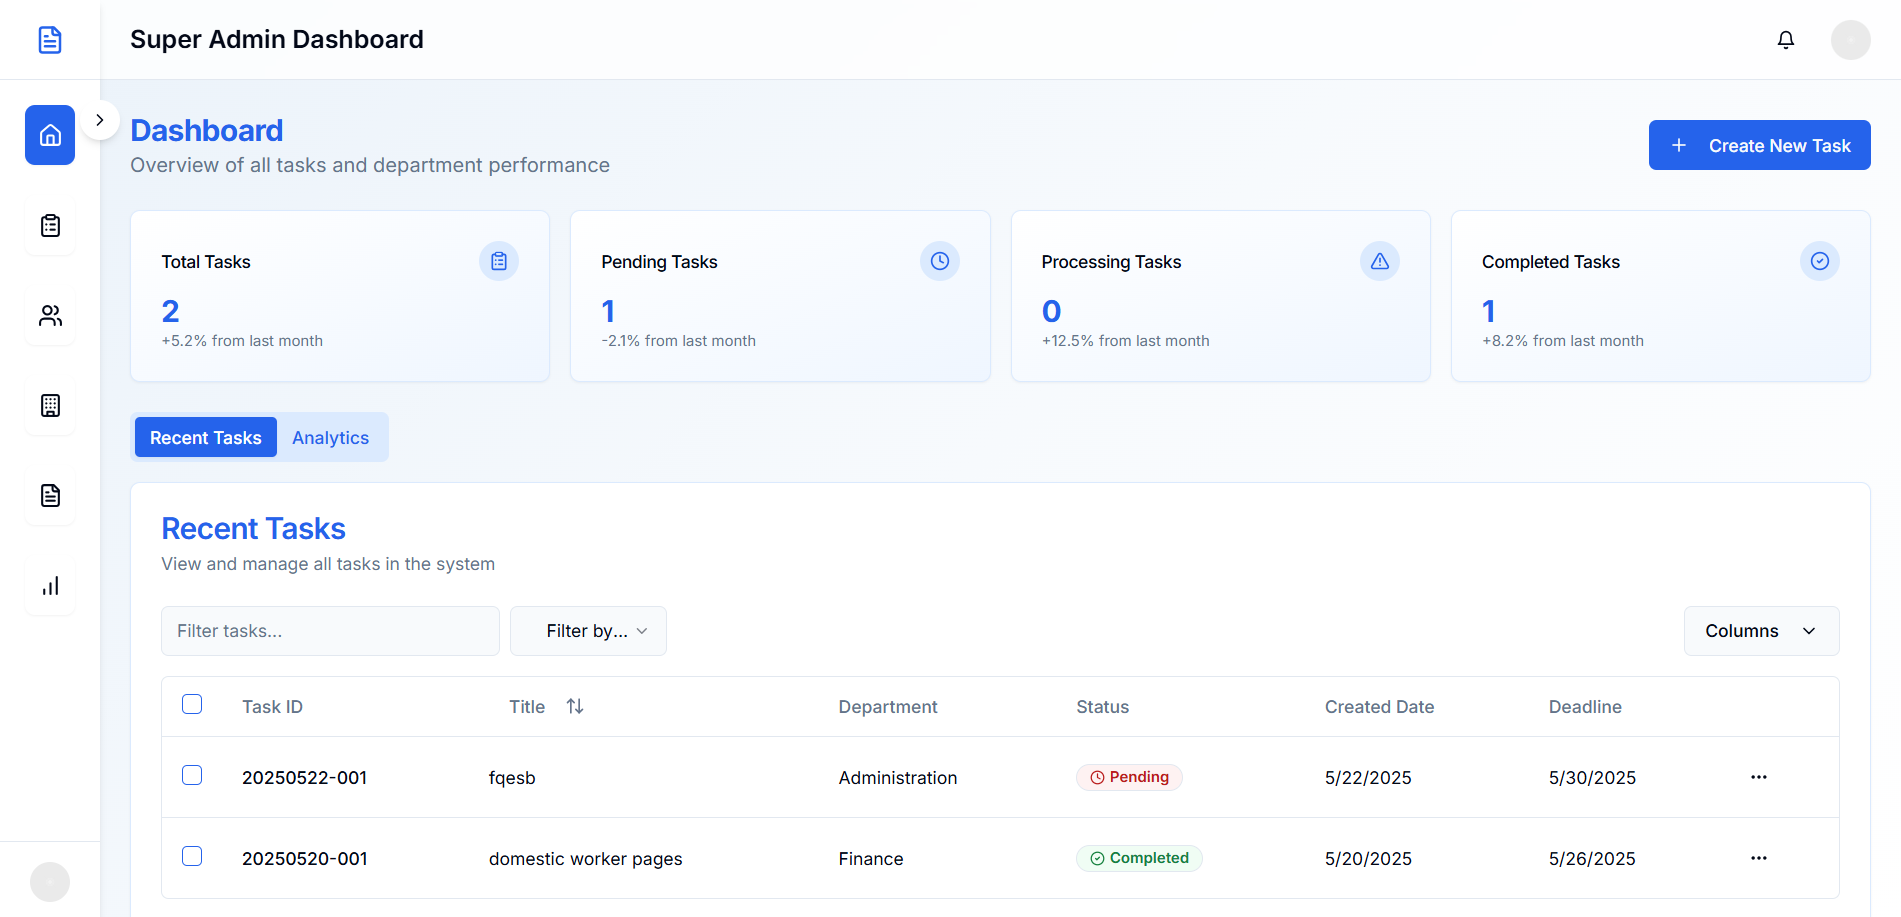Screen dimensions: 1901x917
Task: Click the 5/22/2025 created date cell
Action: [1368, 778]
